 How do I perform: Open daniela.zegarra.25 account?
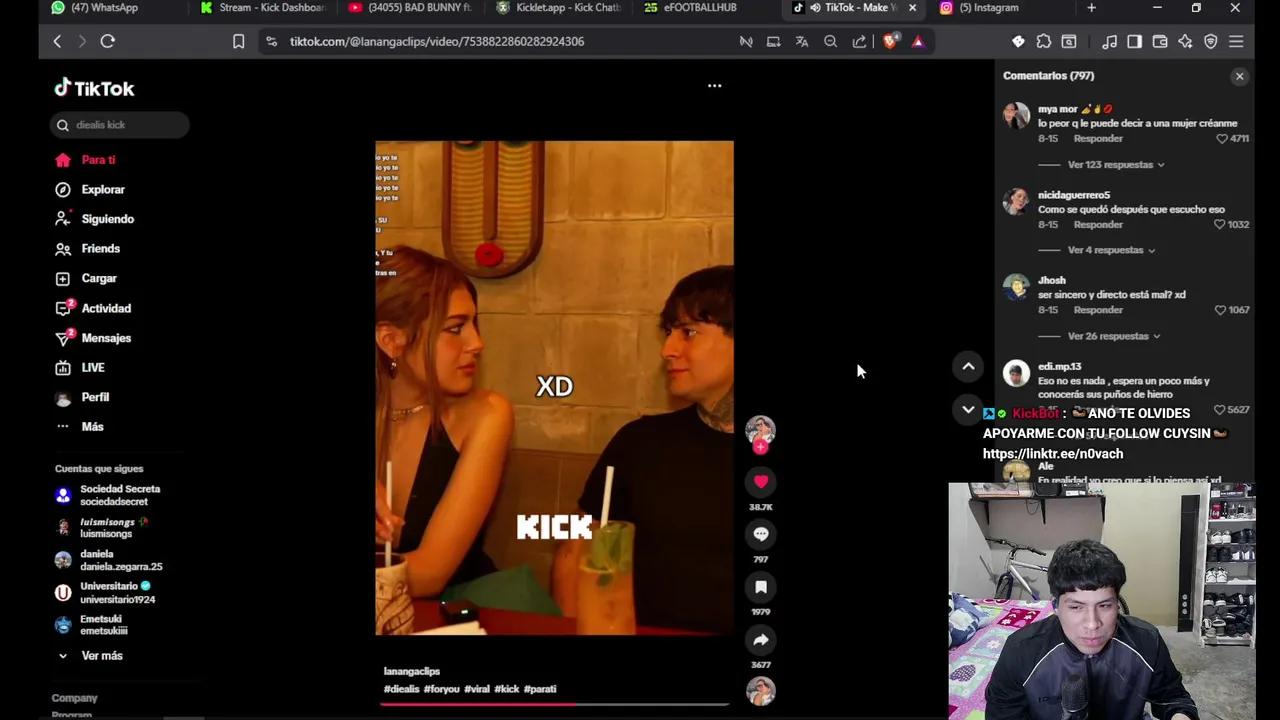tap(109, 560)
